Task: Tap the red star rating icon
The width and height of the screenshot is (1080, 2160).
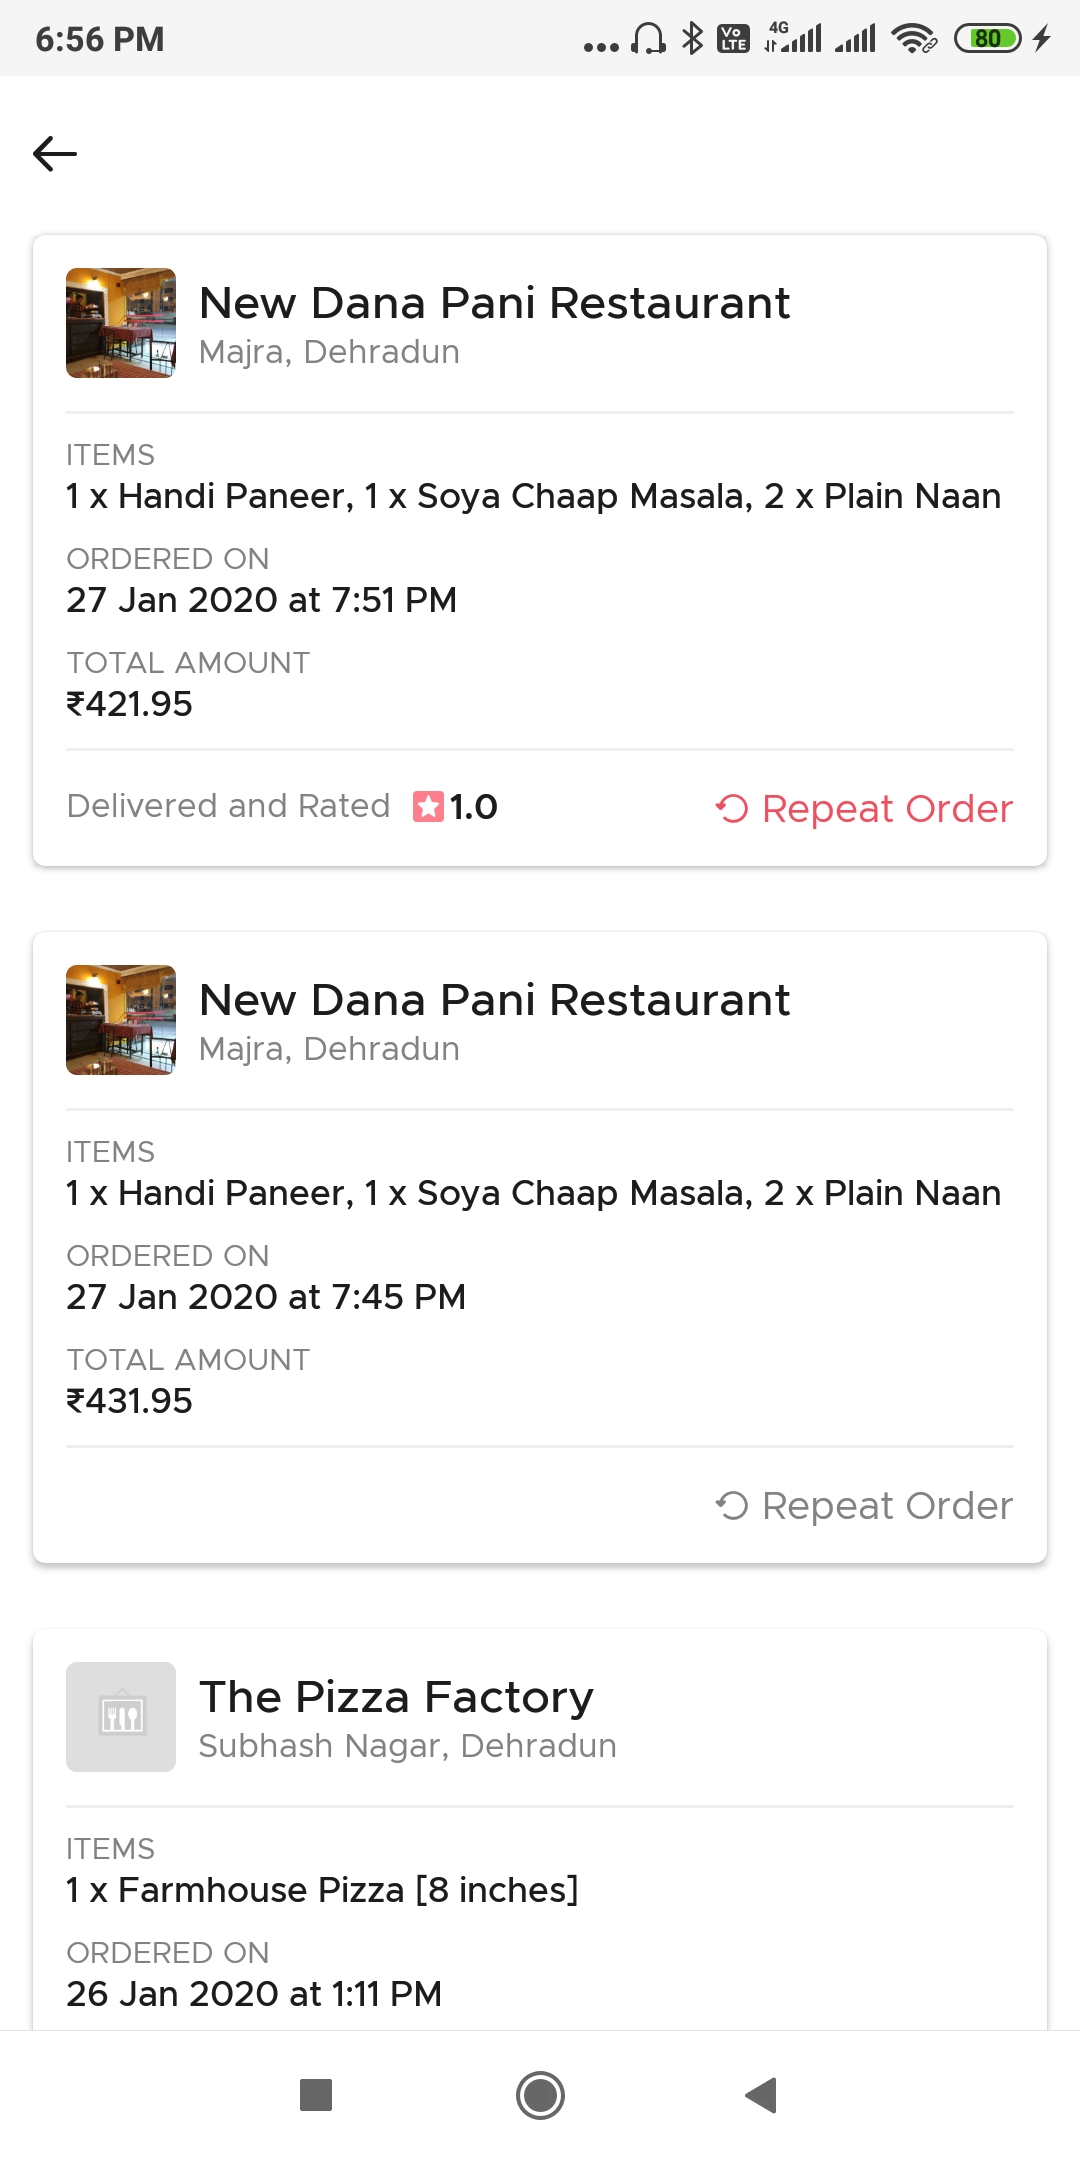Action: point(428,806)
